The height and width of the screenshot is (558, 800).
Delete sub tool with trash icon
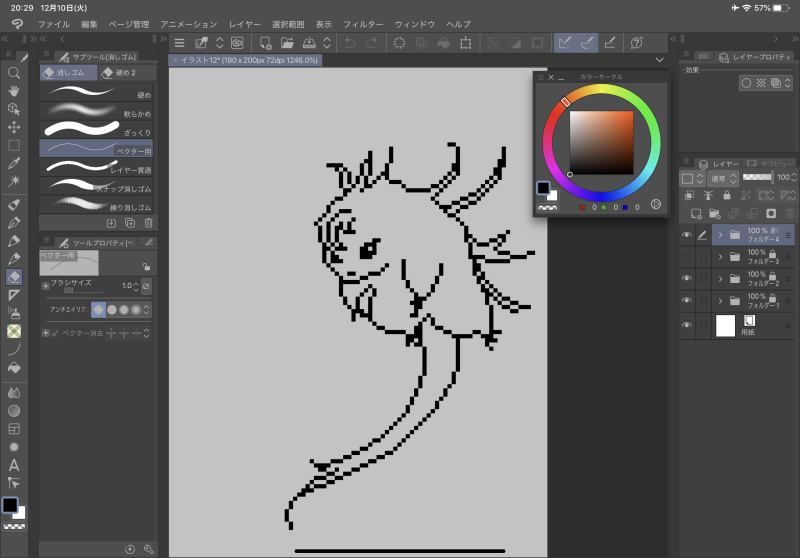click(x=148, y=223)
